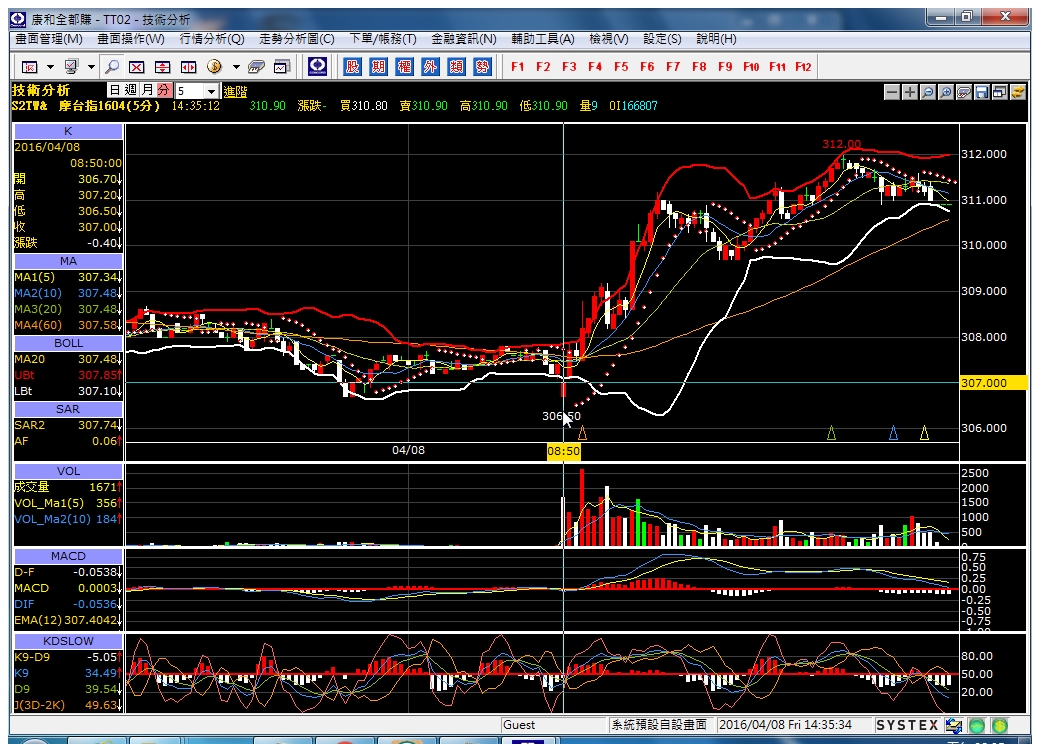1040x744 pixels.
Task: Click the chart window toolbar icon
Action: click(282, 67)
